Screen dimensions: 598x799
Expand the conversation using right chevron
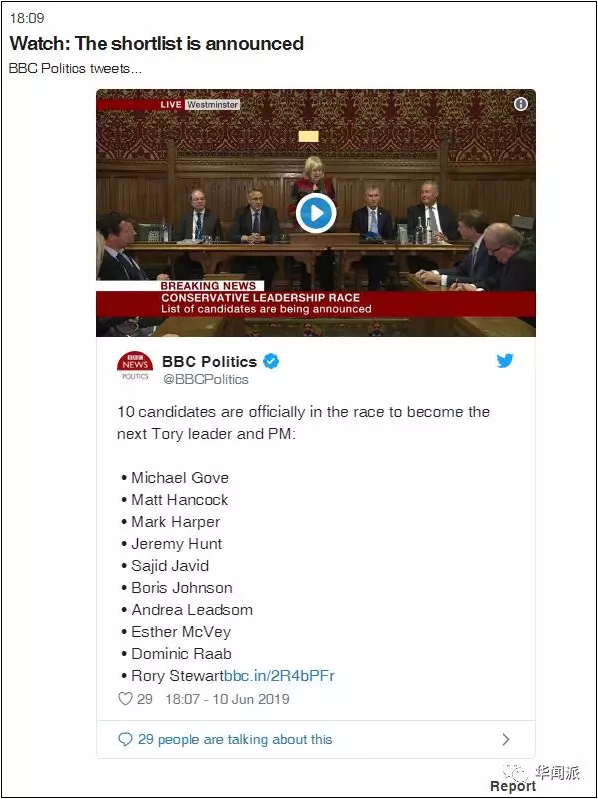point(505,739)
